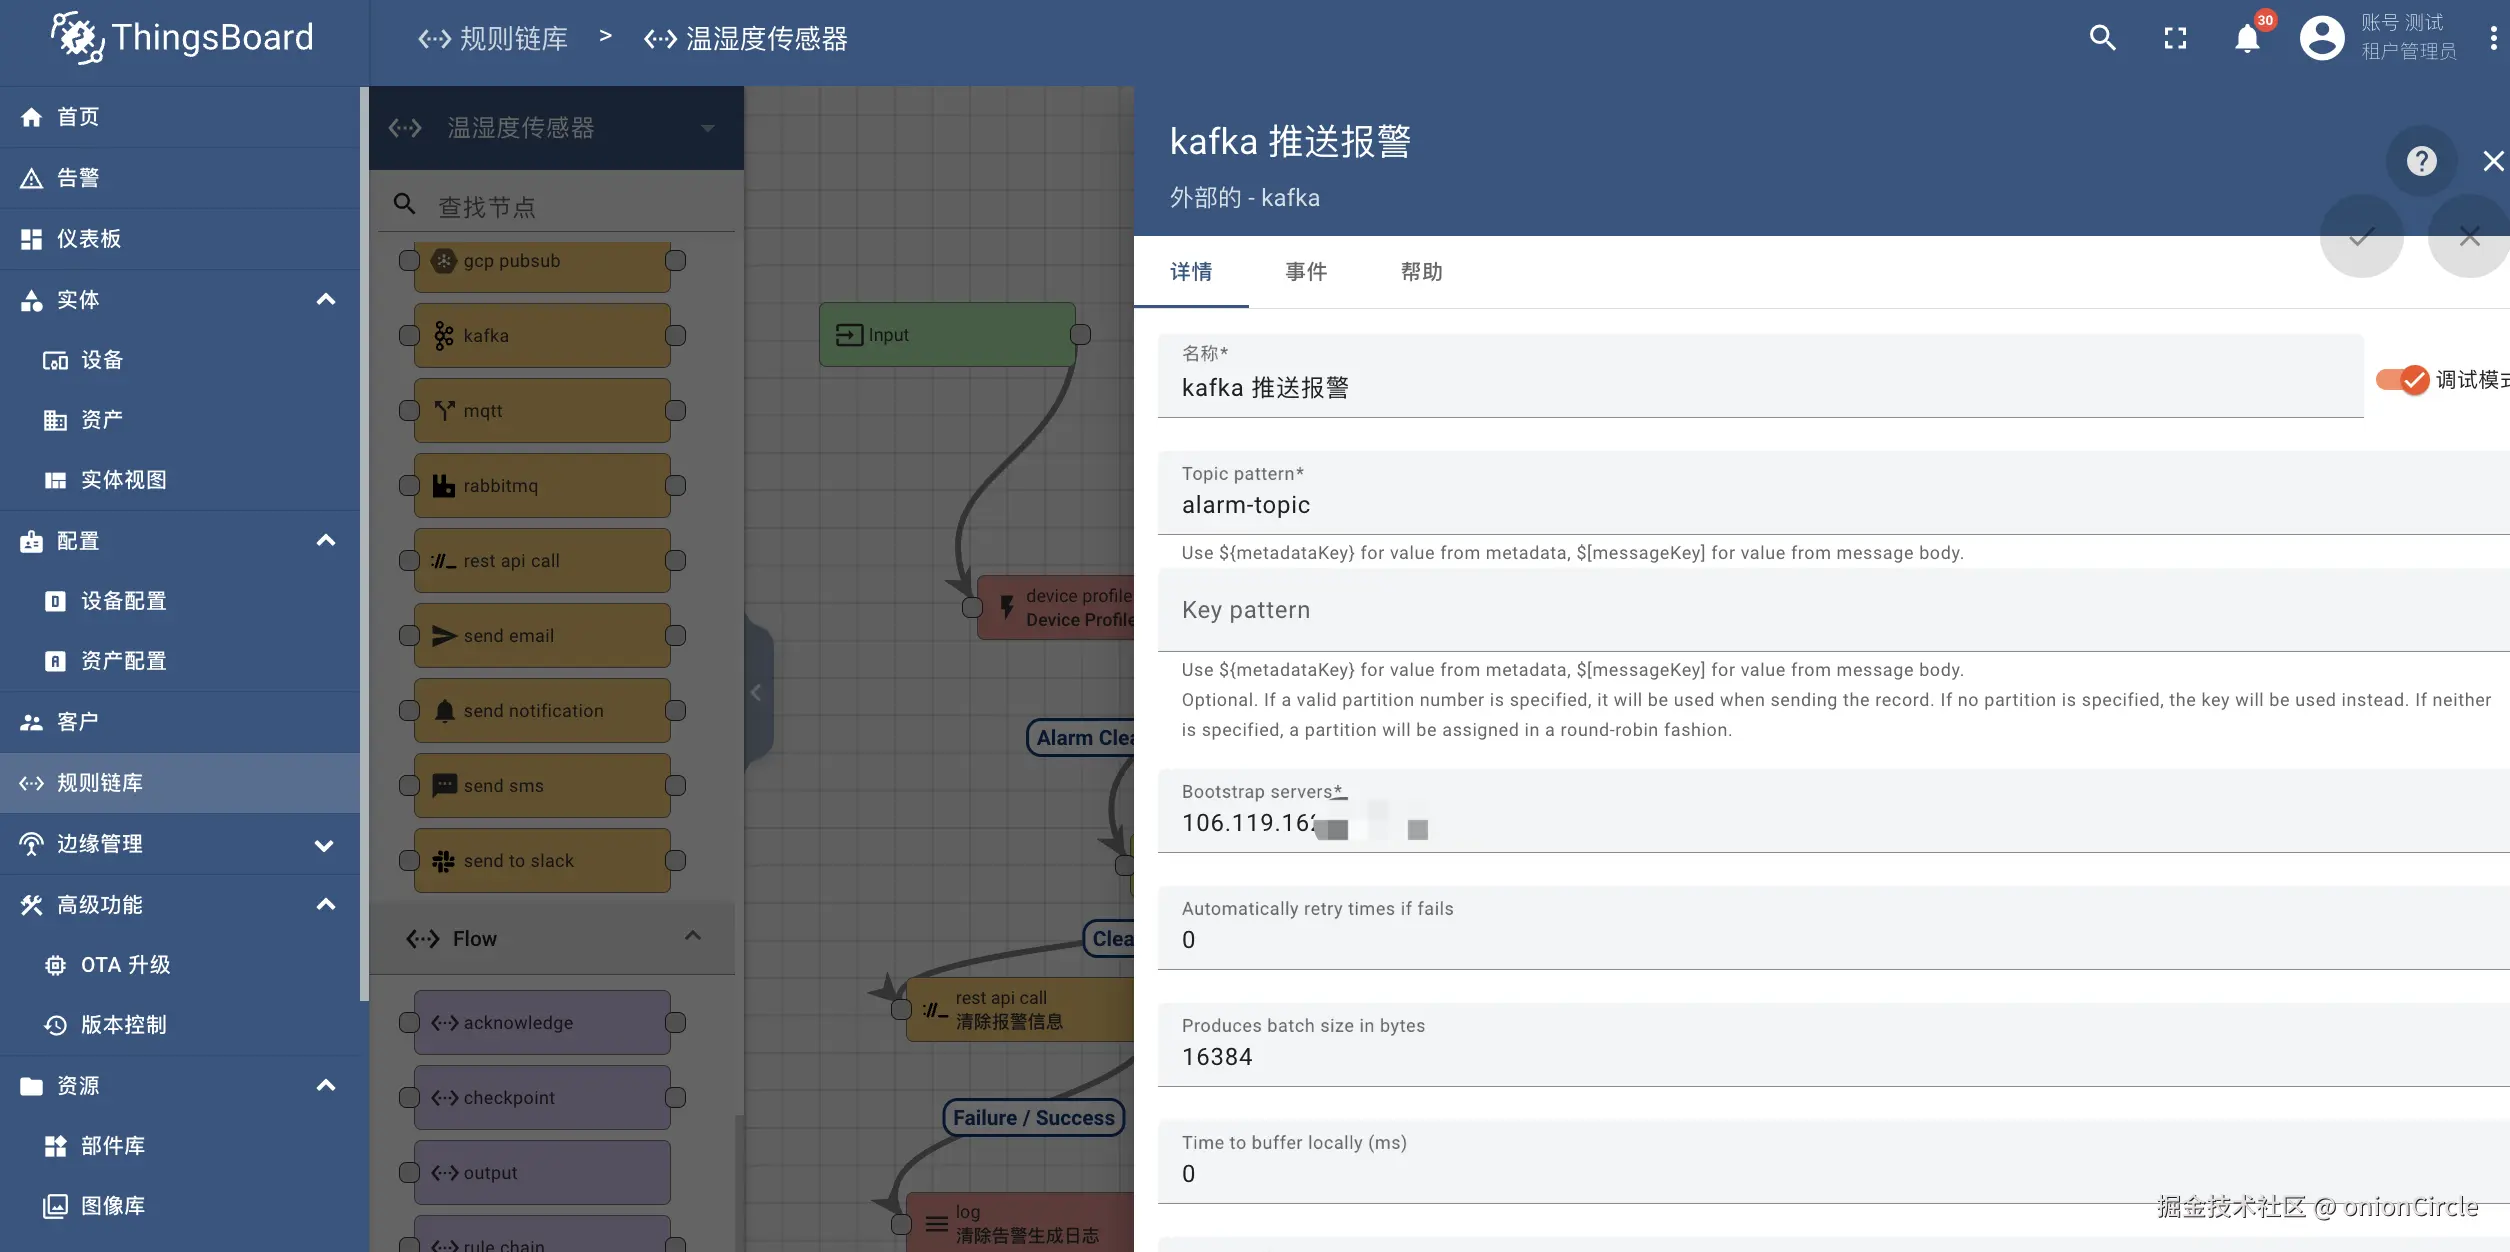
Task: Click the apply checkmark button
Action: (2361, 237)
